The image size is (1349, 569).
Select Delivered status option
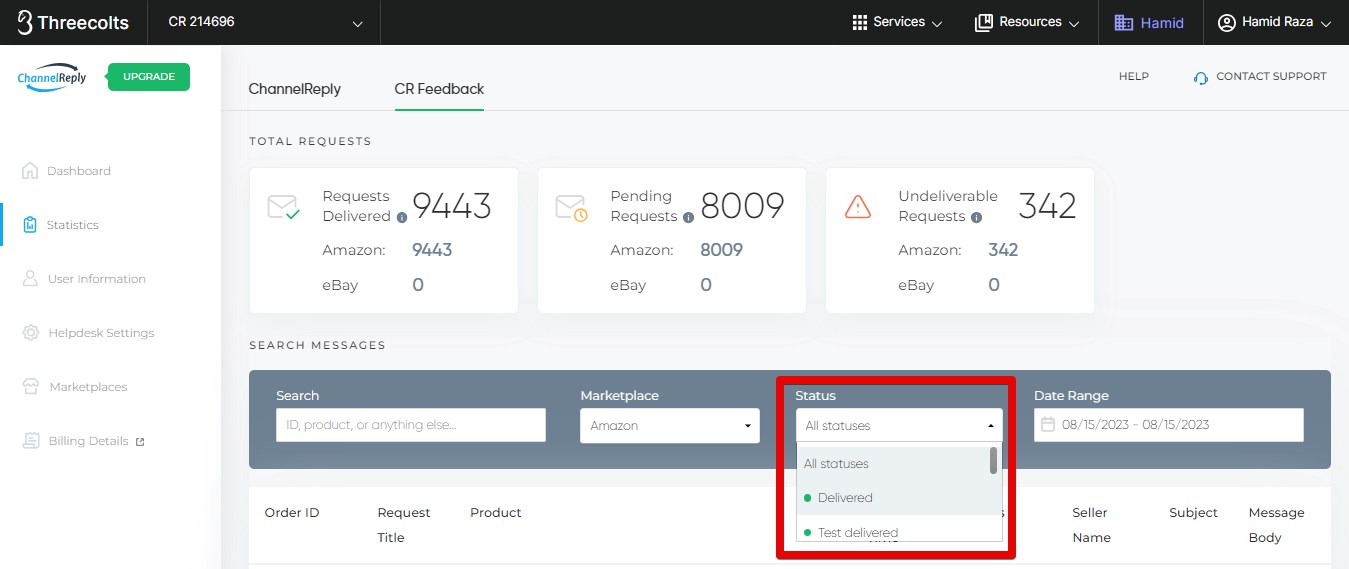[x=845, y=498]
